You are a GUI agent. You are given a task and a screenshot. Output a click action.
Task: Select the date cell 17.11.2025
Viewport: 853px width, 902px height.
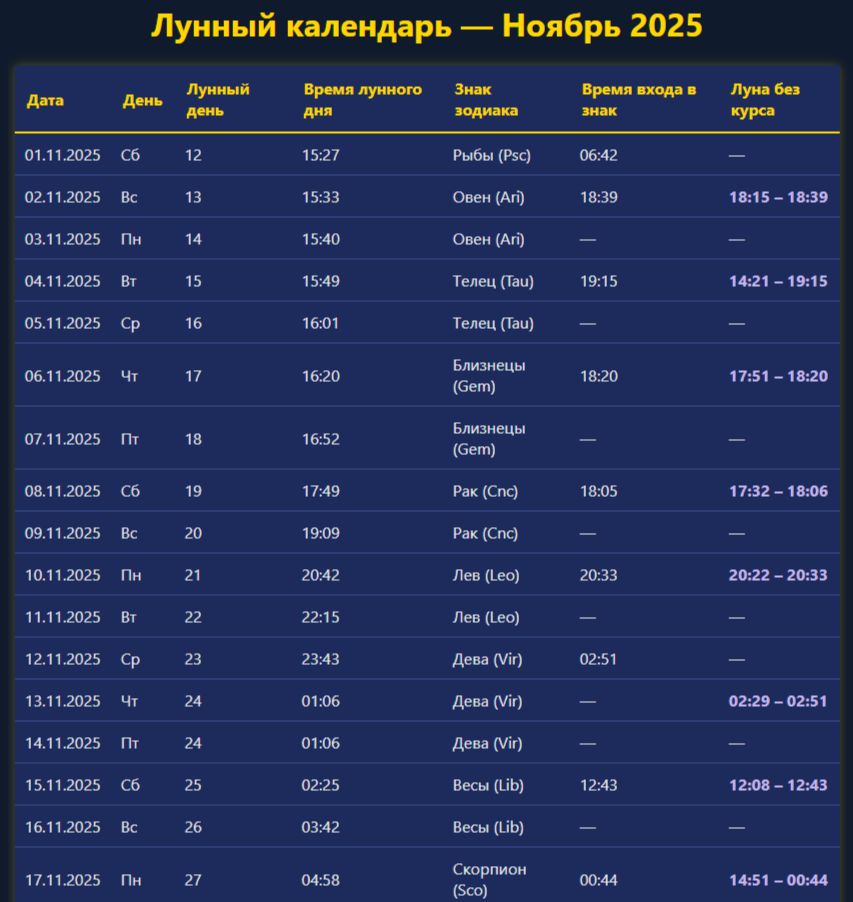tap(63, 880)
